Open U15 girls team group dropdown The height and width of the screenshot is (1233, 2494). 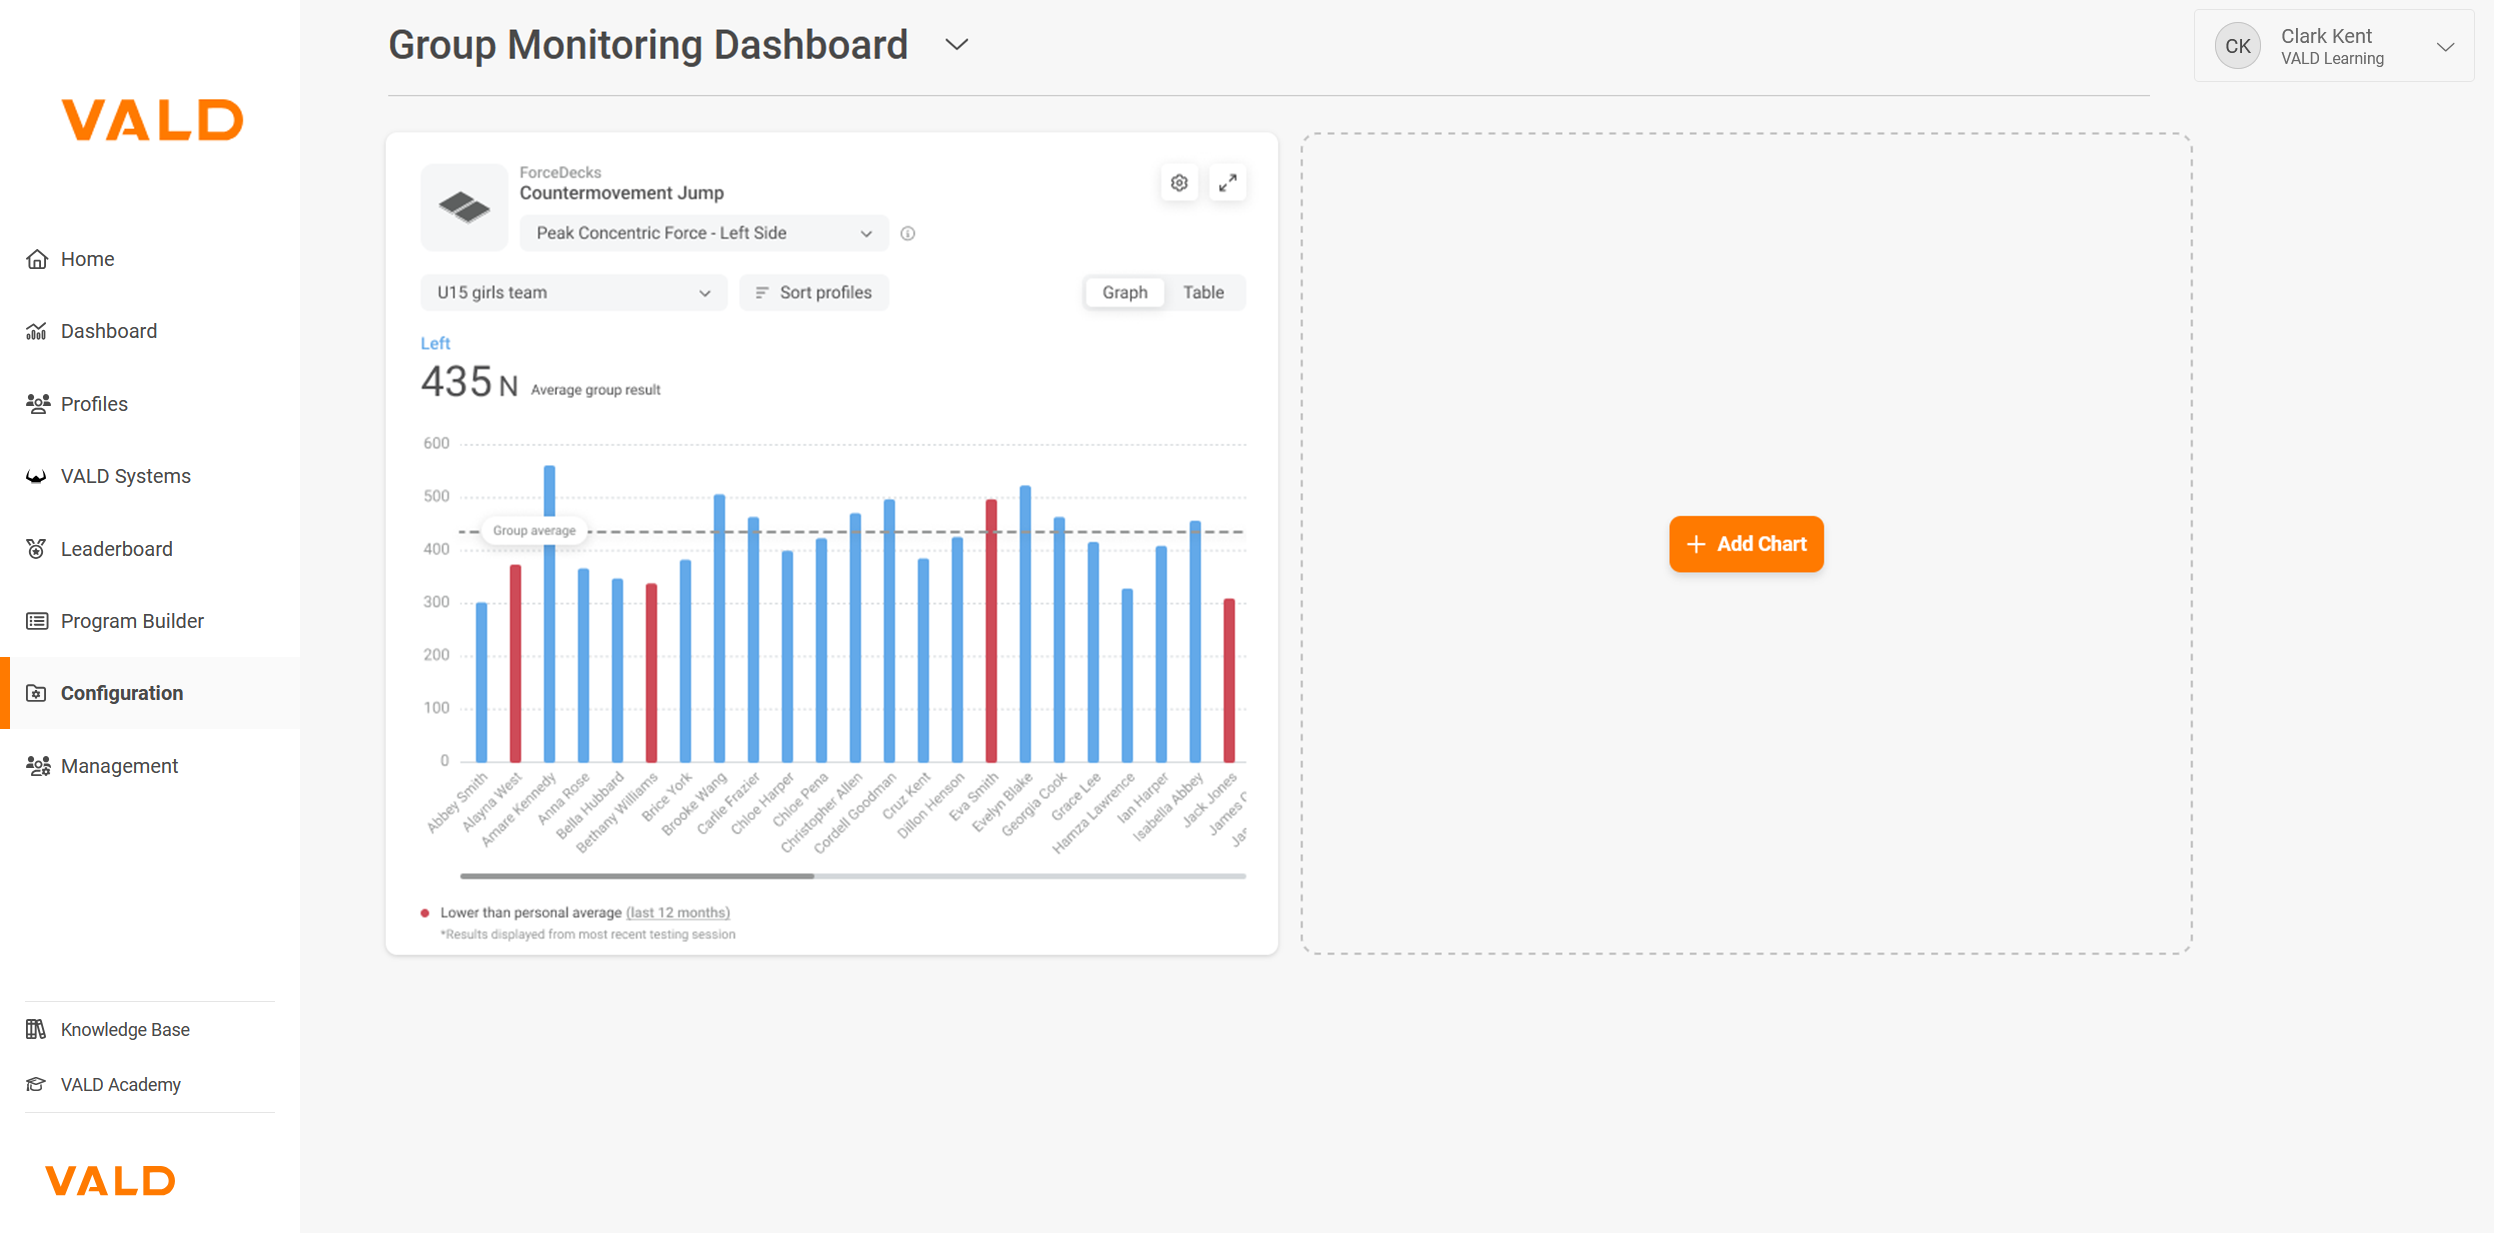tap(574, 292)
